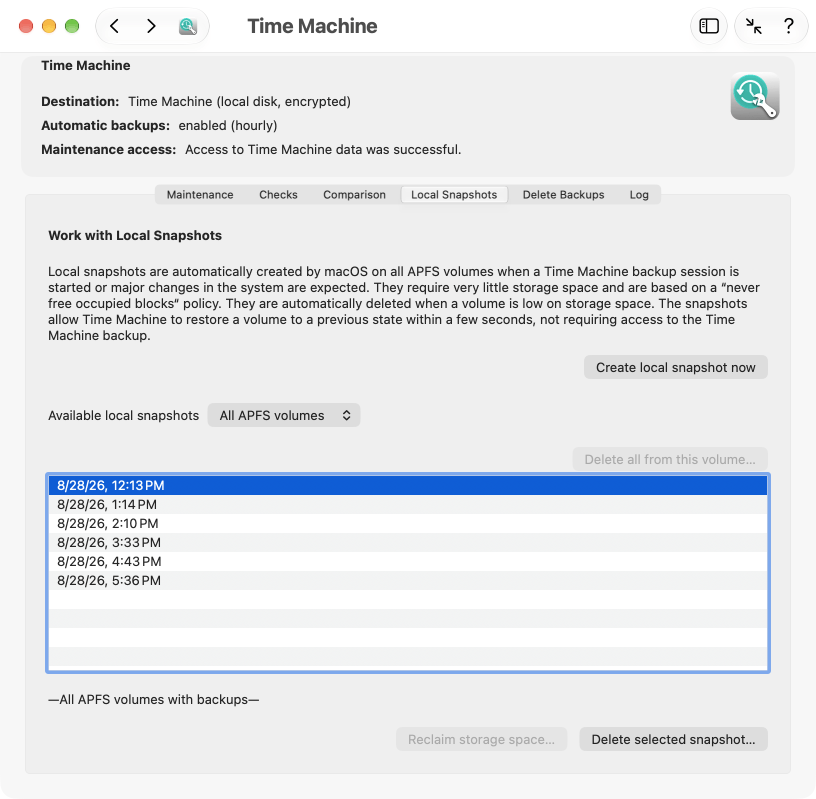The height and width of the screenshot is (799, 816).
Task: Click the green zoom window button
Action: coord(72,26)
